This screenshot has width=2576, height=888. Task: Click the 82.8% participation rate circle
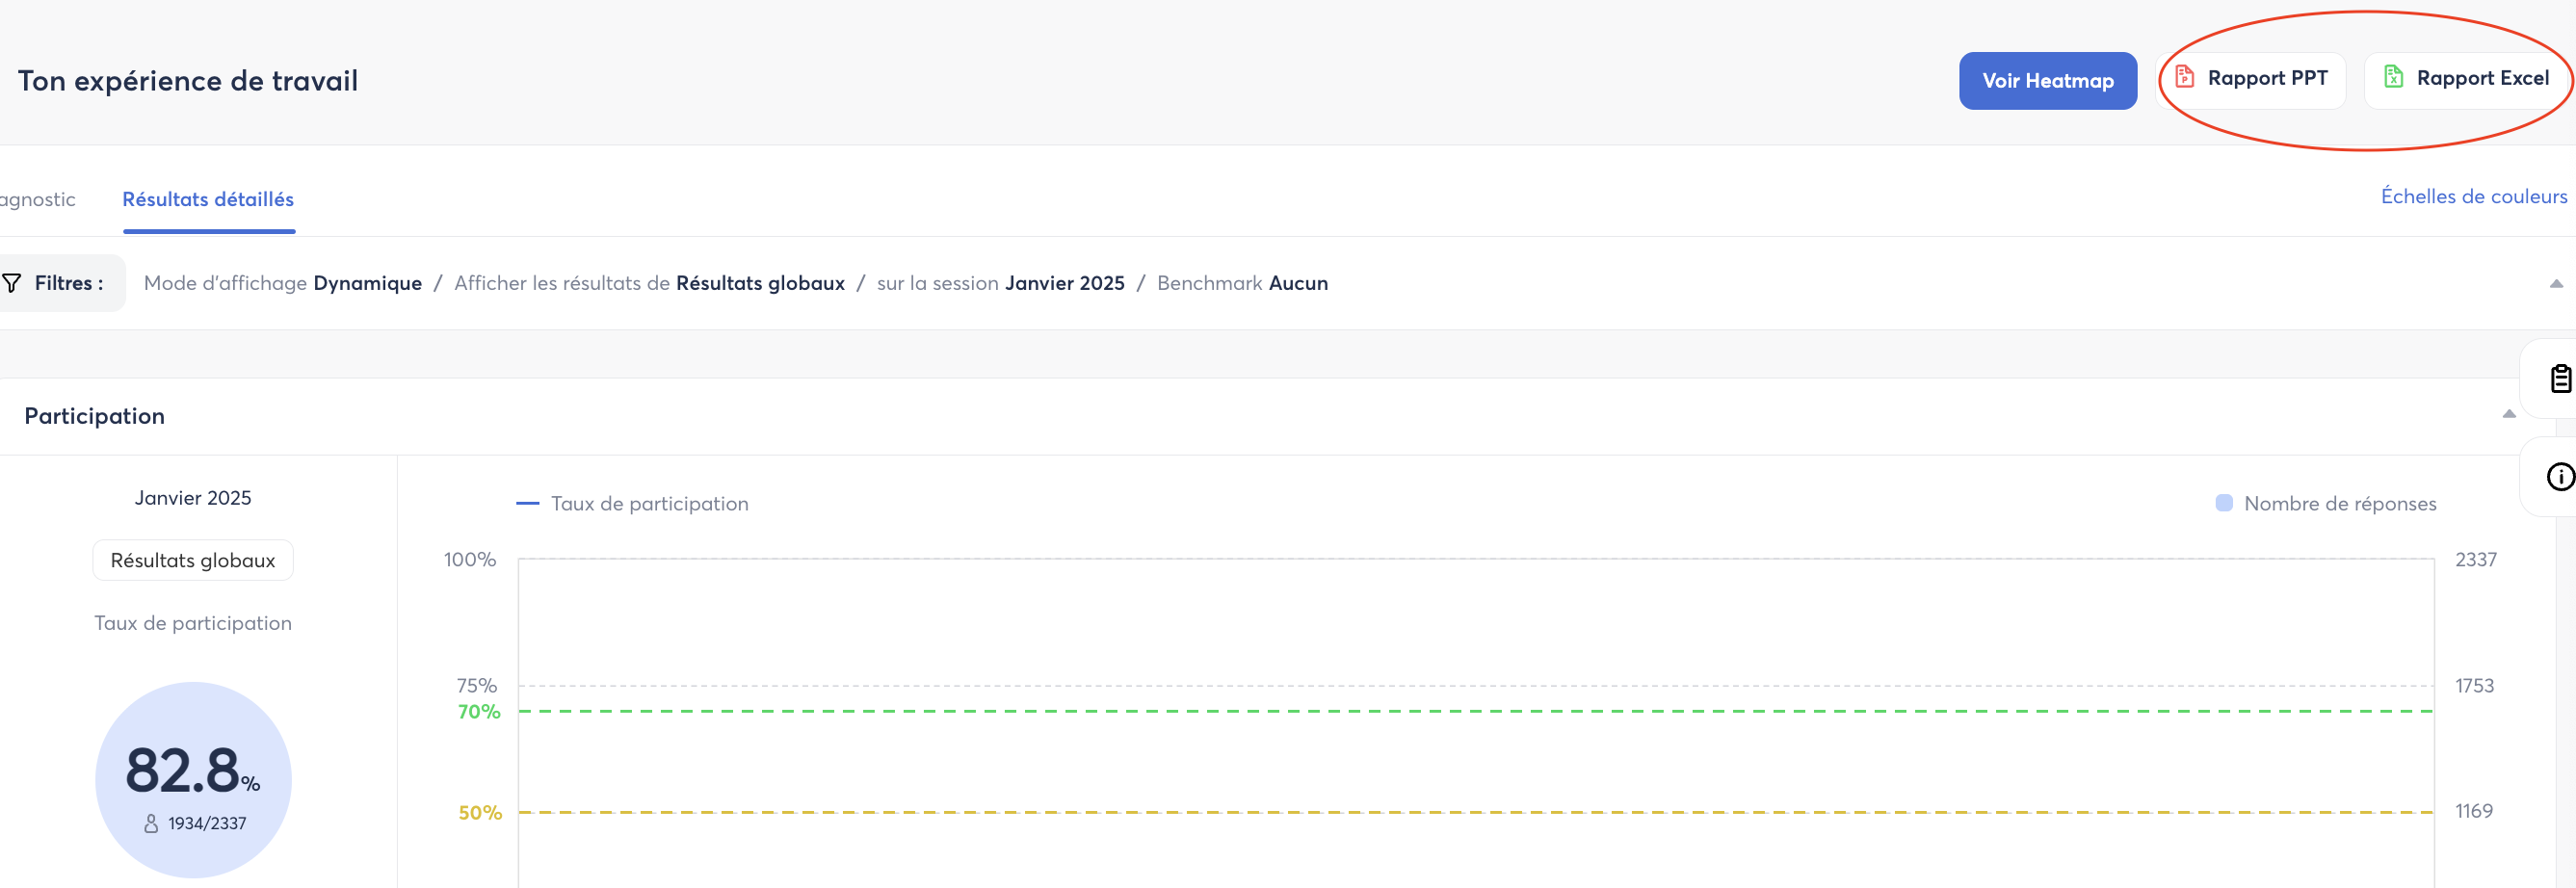pyautogui.click(x=193, y=779)
